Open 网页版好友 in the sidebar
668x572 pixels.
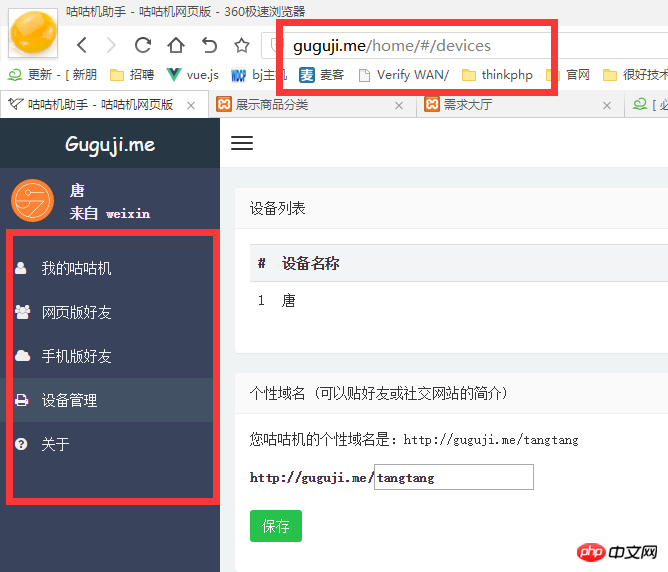[110, 312]
